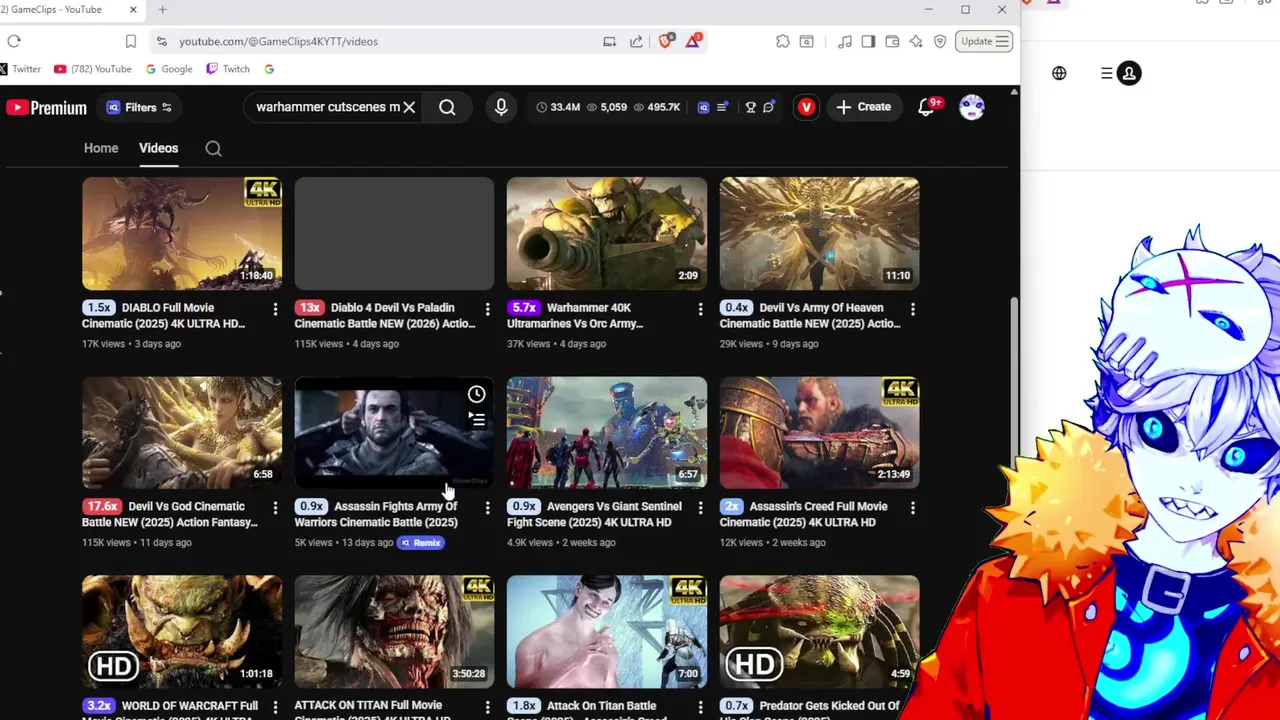Open the Leo AI sparkle icon

916,41
